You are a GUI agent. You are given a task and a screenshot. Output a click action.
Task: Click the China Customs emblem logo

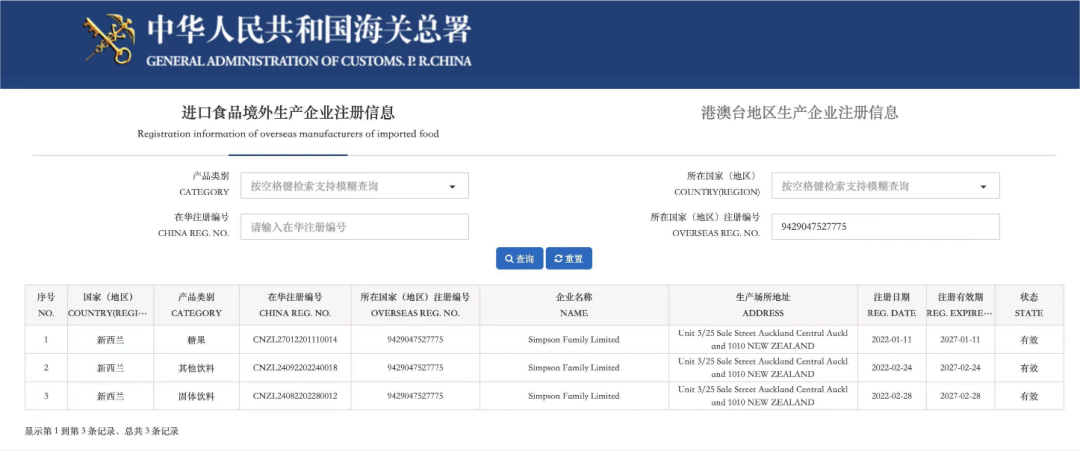click(x=111, y=40)
